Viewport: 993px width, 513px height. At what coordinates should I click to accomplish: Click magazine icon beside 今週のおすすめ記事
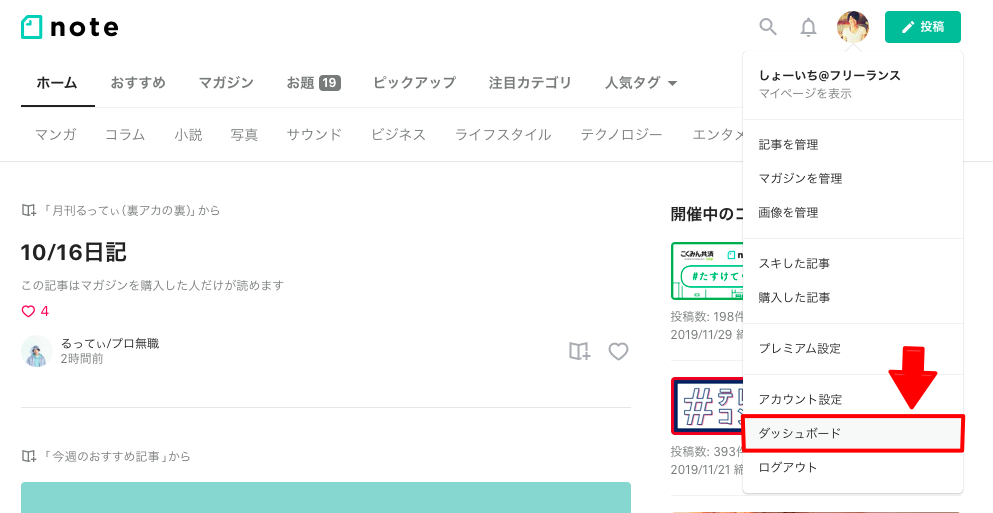28,456
